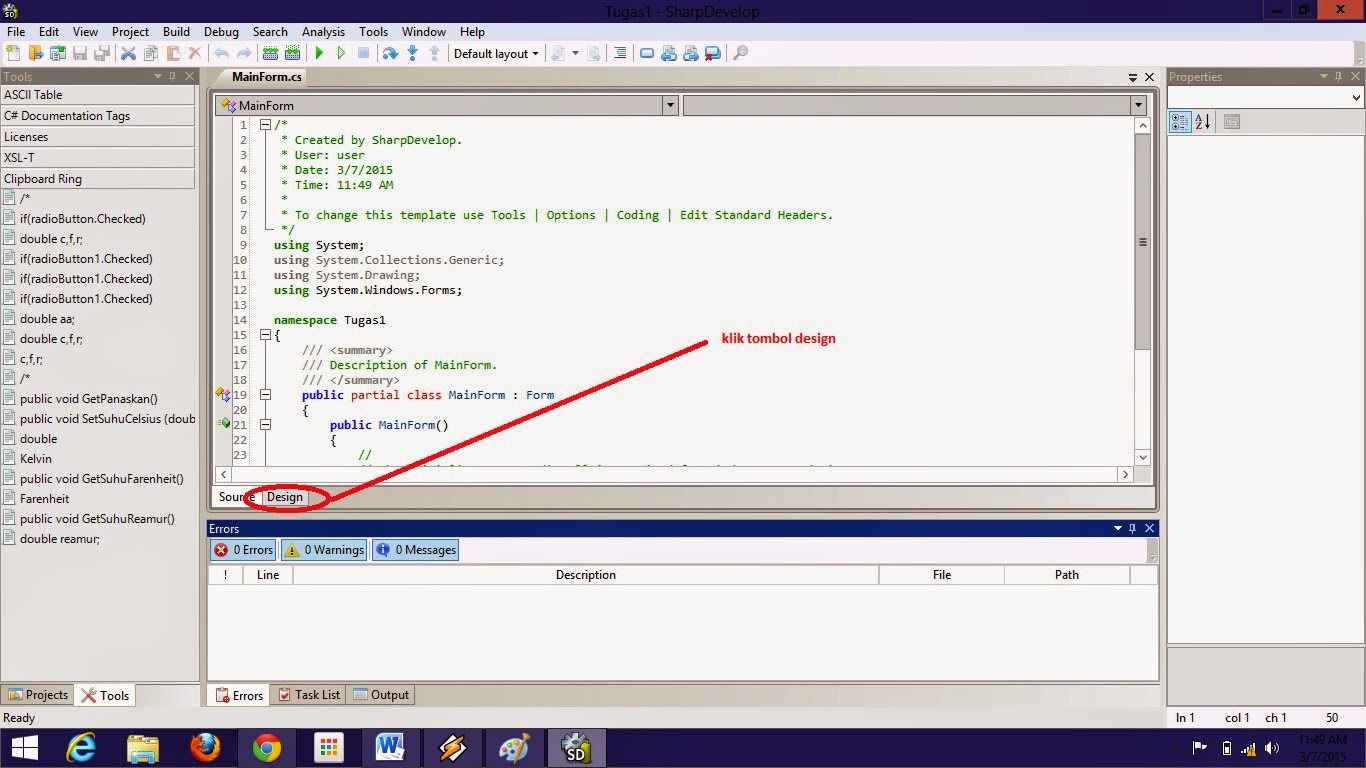Toggle the 0 Errors filter
The height and width of the screenshot is (768, 1366).
click(243, 550)
